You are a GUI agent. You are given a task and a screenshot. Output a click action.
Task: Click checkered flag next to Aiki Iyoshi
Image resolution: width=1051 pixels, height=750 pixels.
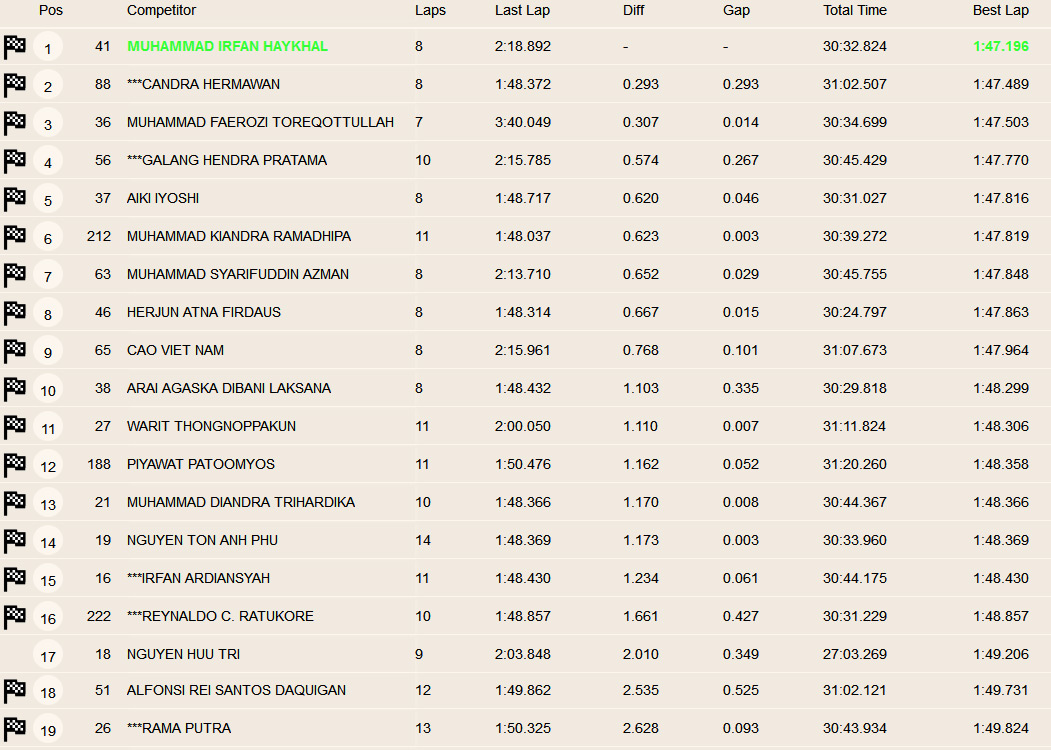[x=15, y=199]
